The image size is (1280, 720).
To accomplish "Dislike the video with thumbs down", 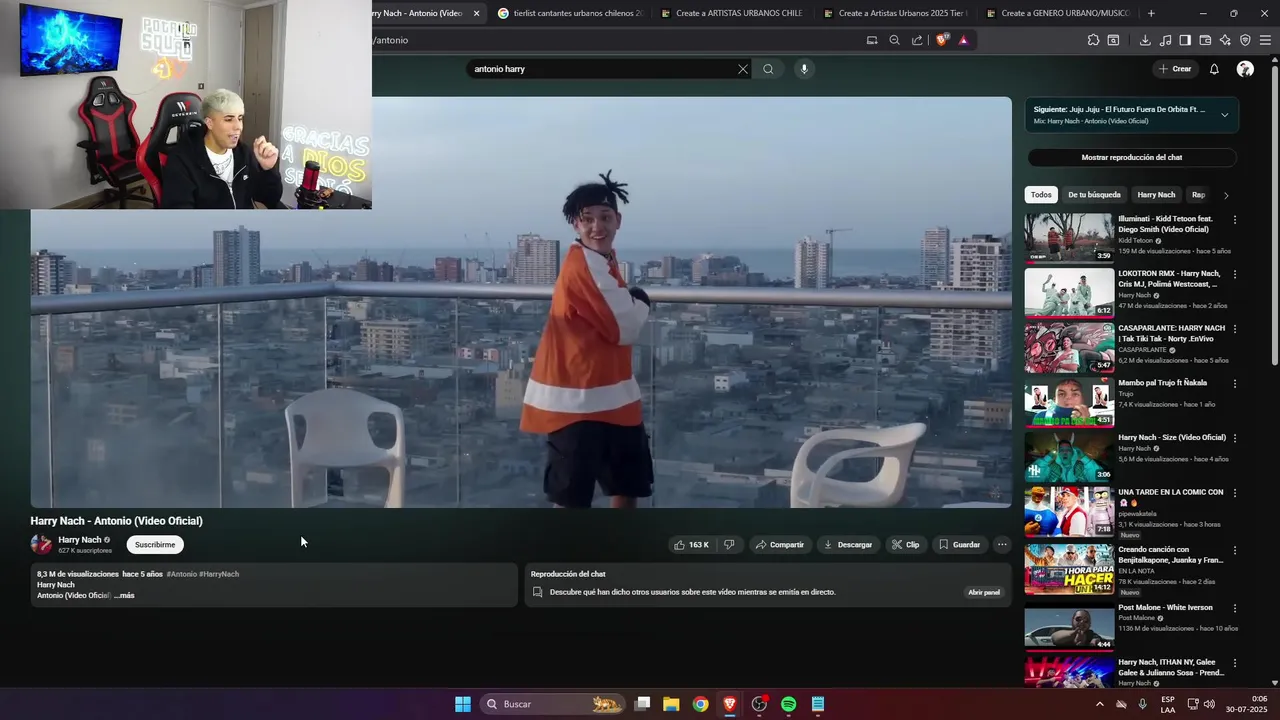I will tap(729, 545).
